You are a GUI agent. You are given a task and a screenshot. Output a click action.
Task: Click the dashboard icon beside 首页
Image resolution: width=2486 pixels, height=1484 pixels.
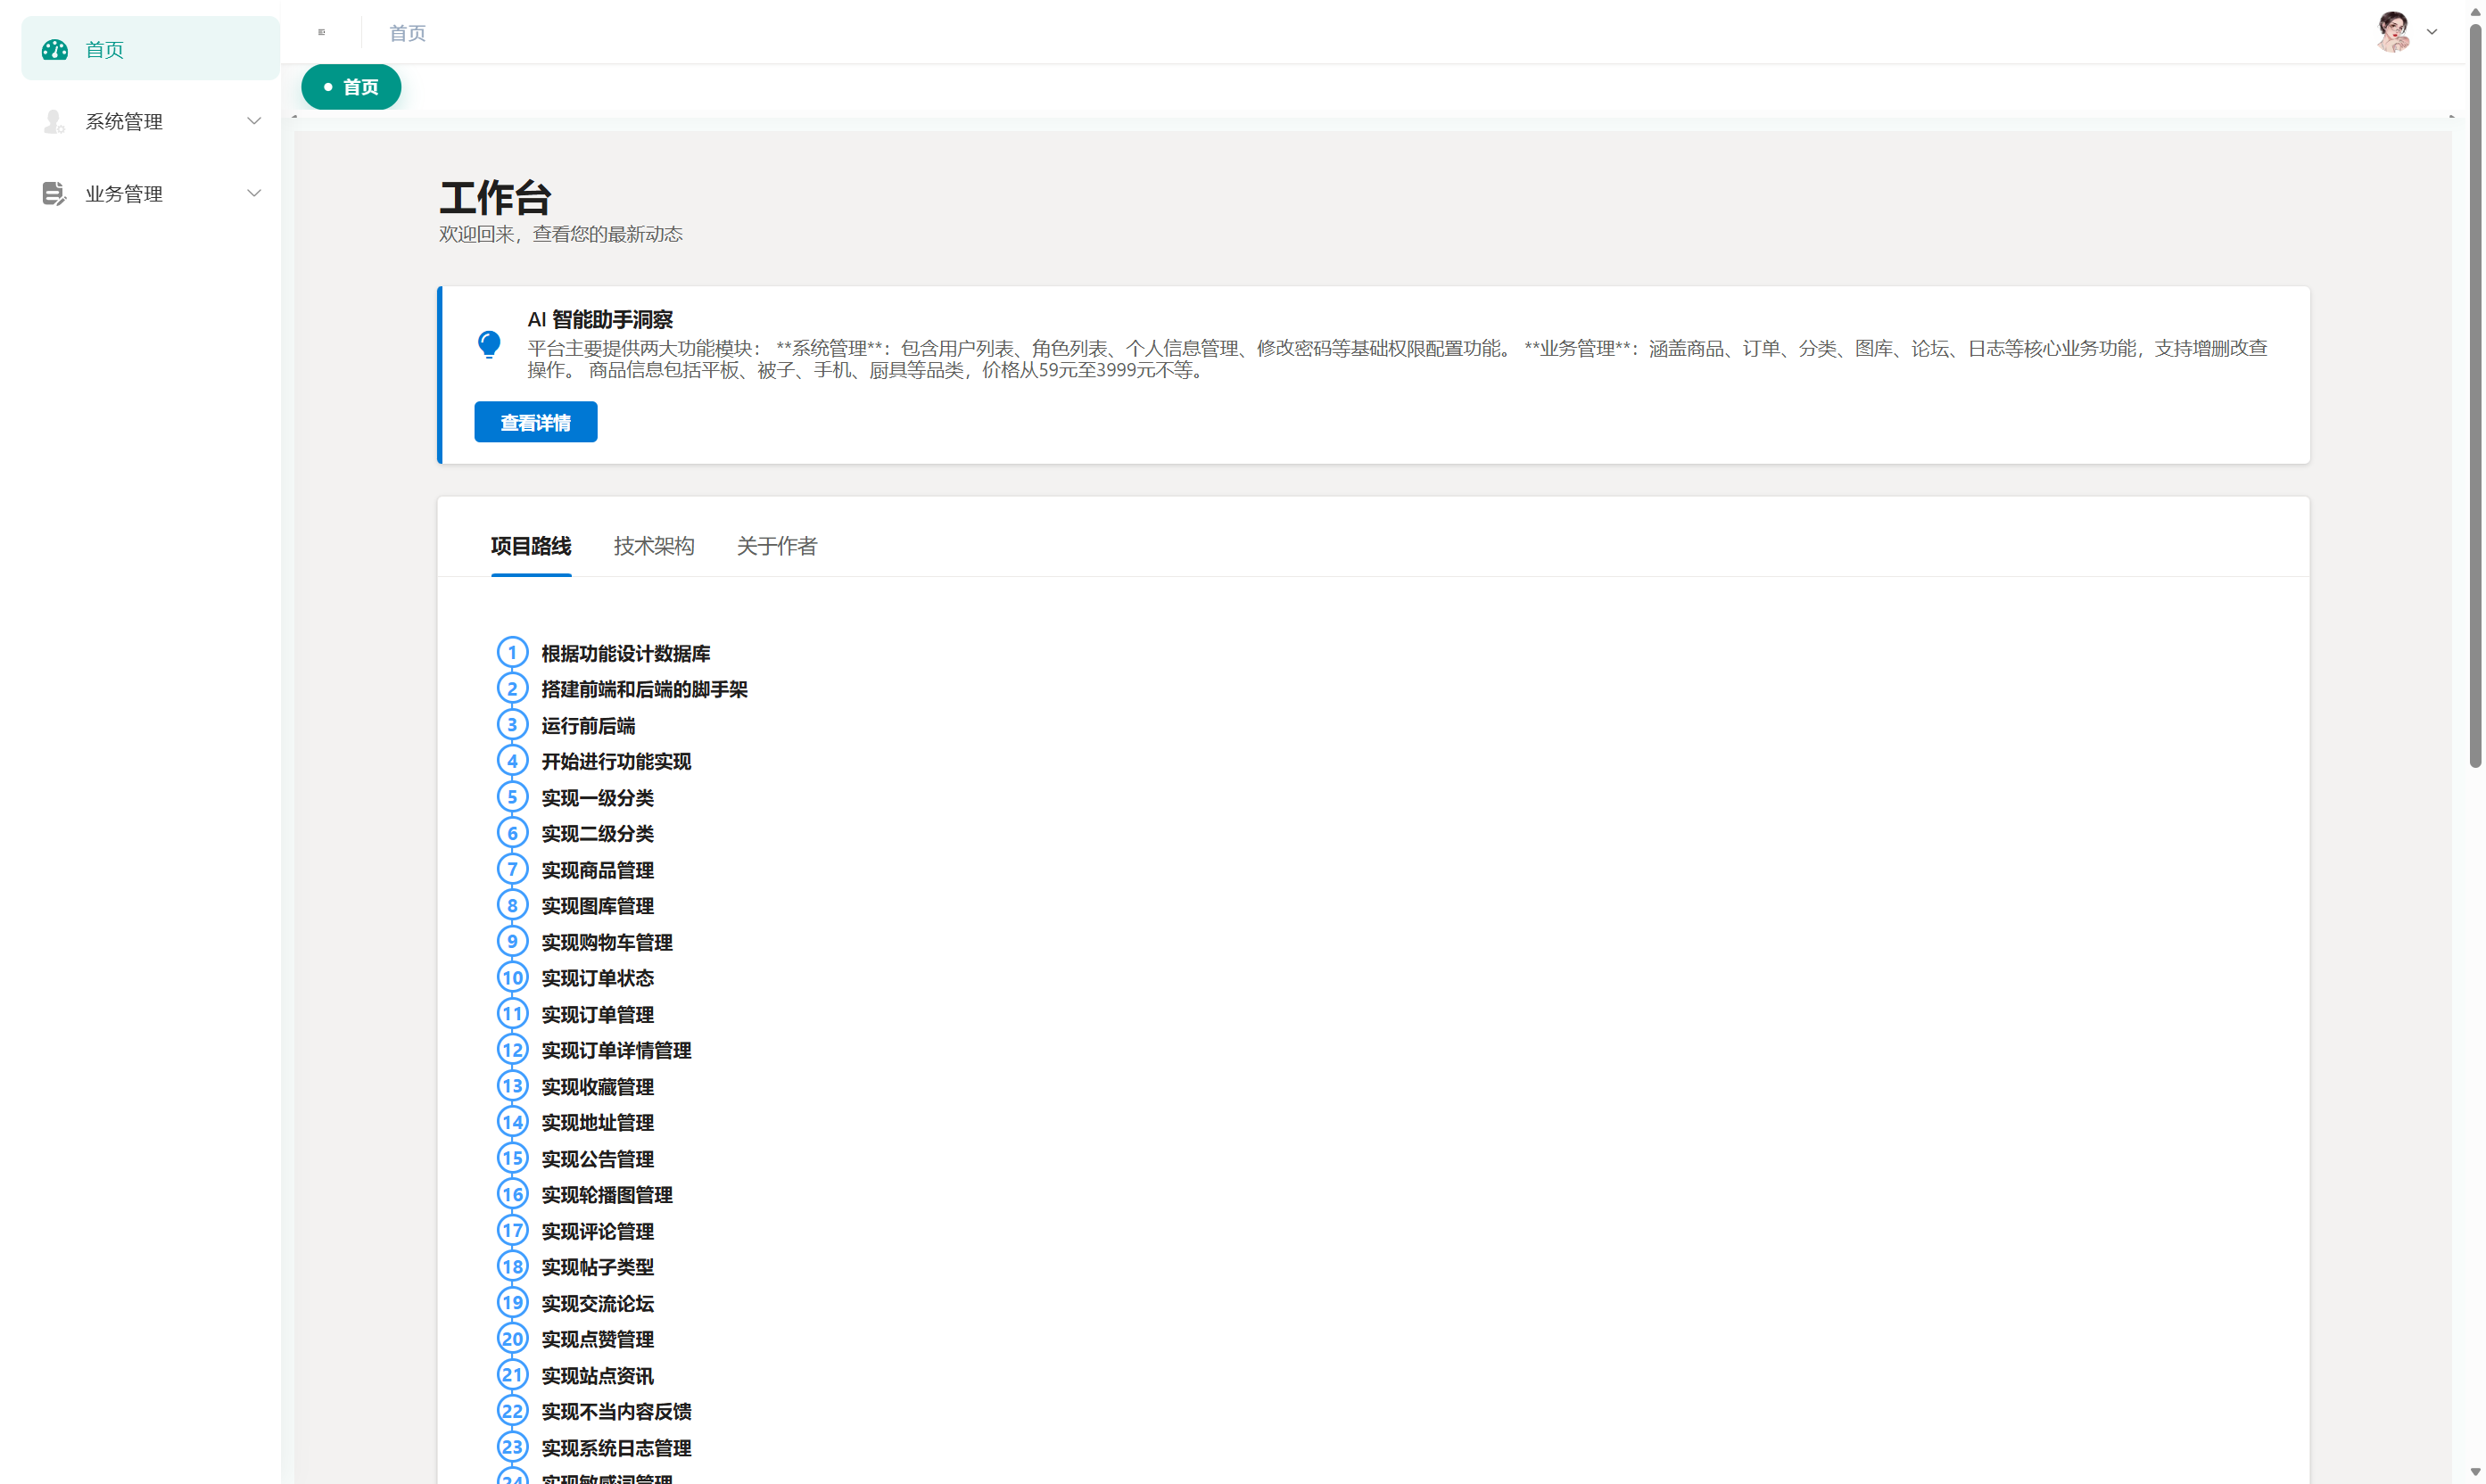tap(54, 49)
